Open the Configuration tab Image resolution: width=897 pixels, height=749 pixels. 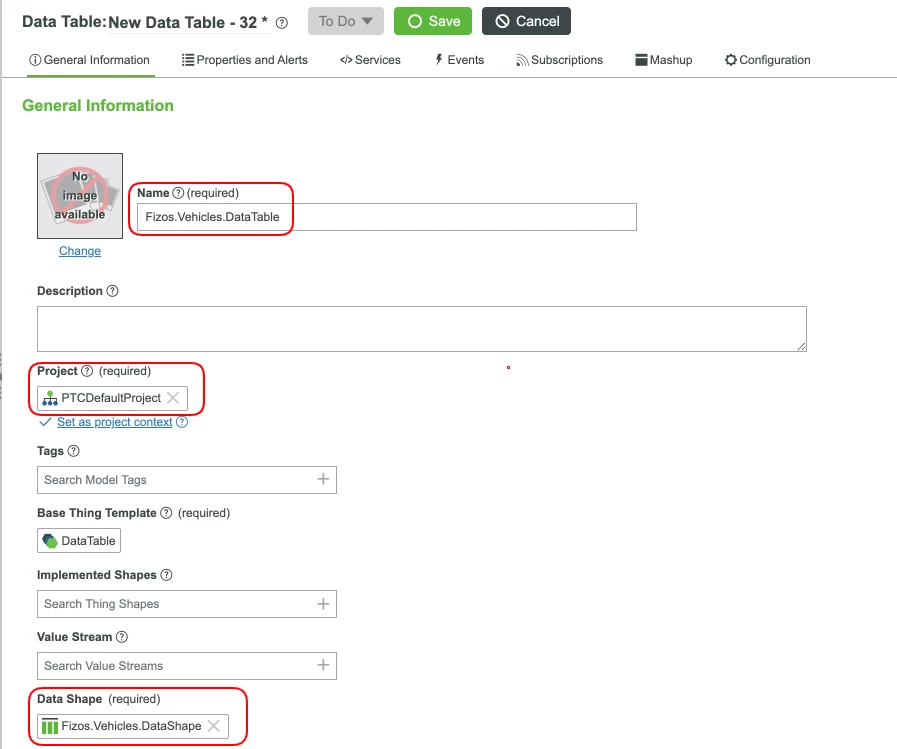767,60
